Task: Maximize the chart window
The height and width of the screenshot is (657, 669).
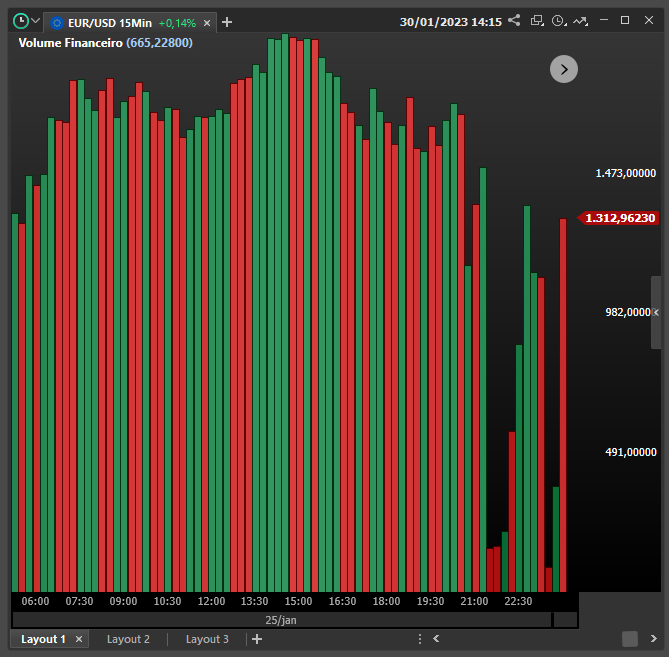Action: point(625,20)
